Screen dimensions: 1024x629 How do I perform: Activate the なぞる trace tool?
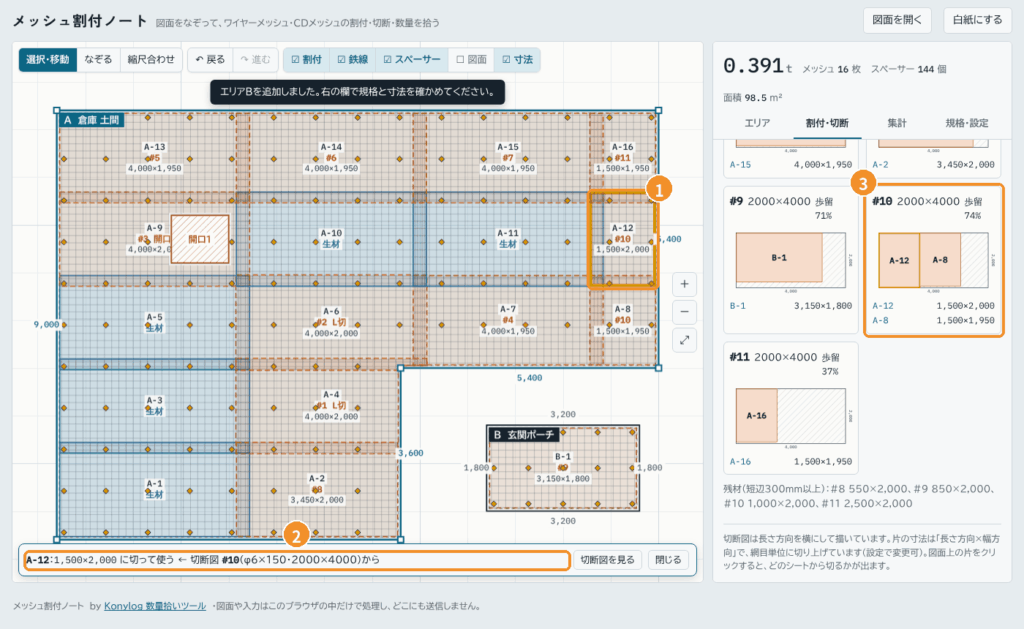click(98, 59)
